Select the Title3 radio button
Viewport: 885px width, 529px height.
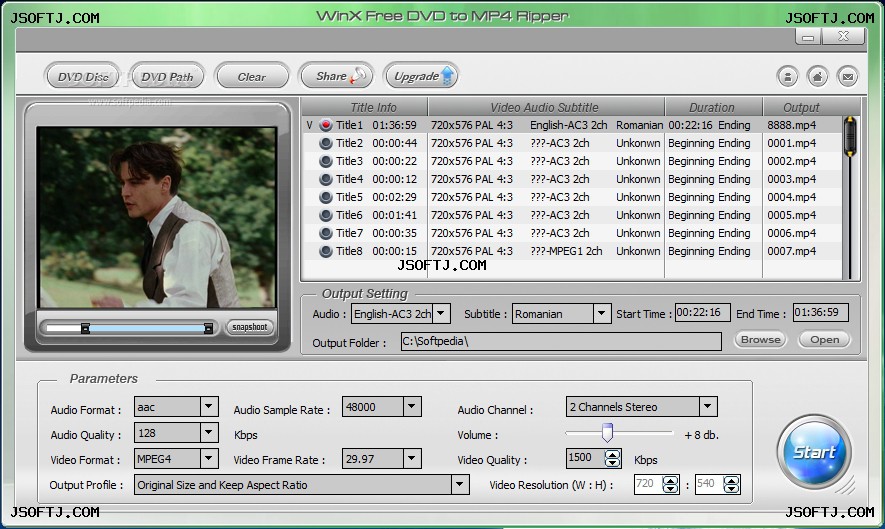click(x=326, y=161)
